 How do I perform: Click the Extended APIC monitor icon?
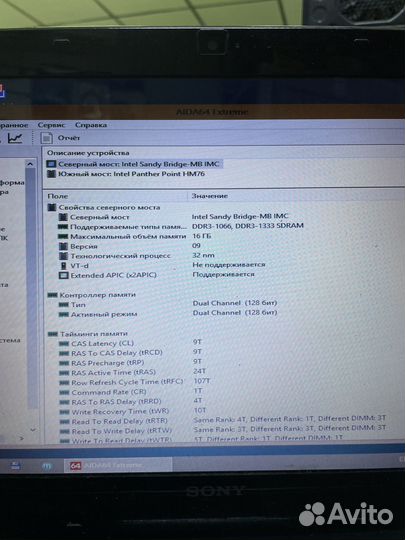[x=63, y=276]
